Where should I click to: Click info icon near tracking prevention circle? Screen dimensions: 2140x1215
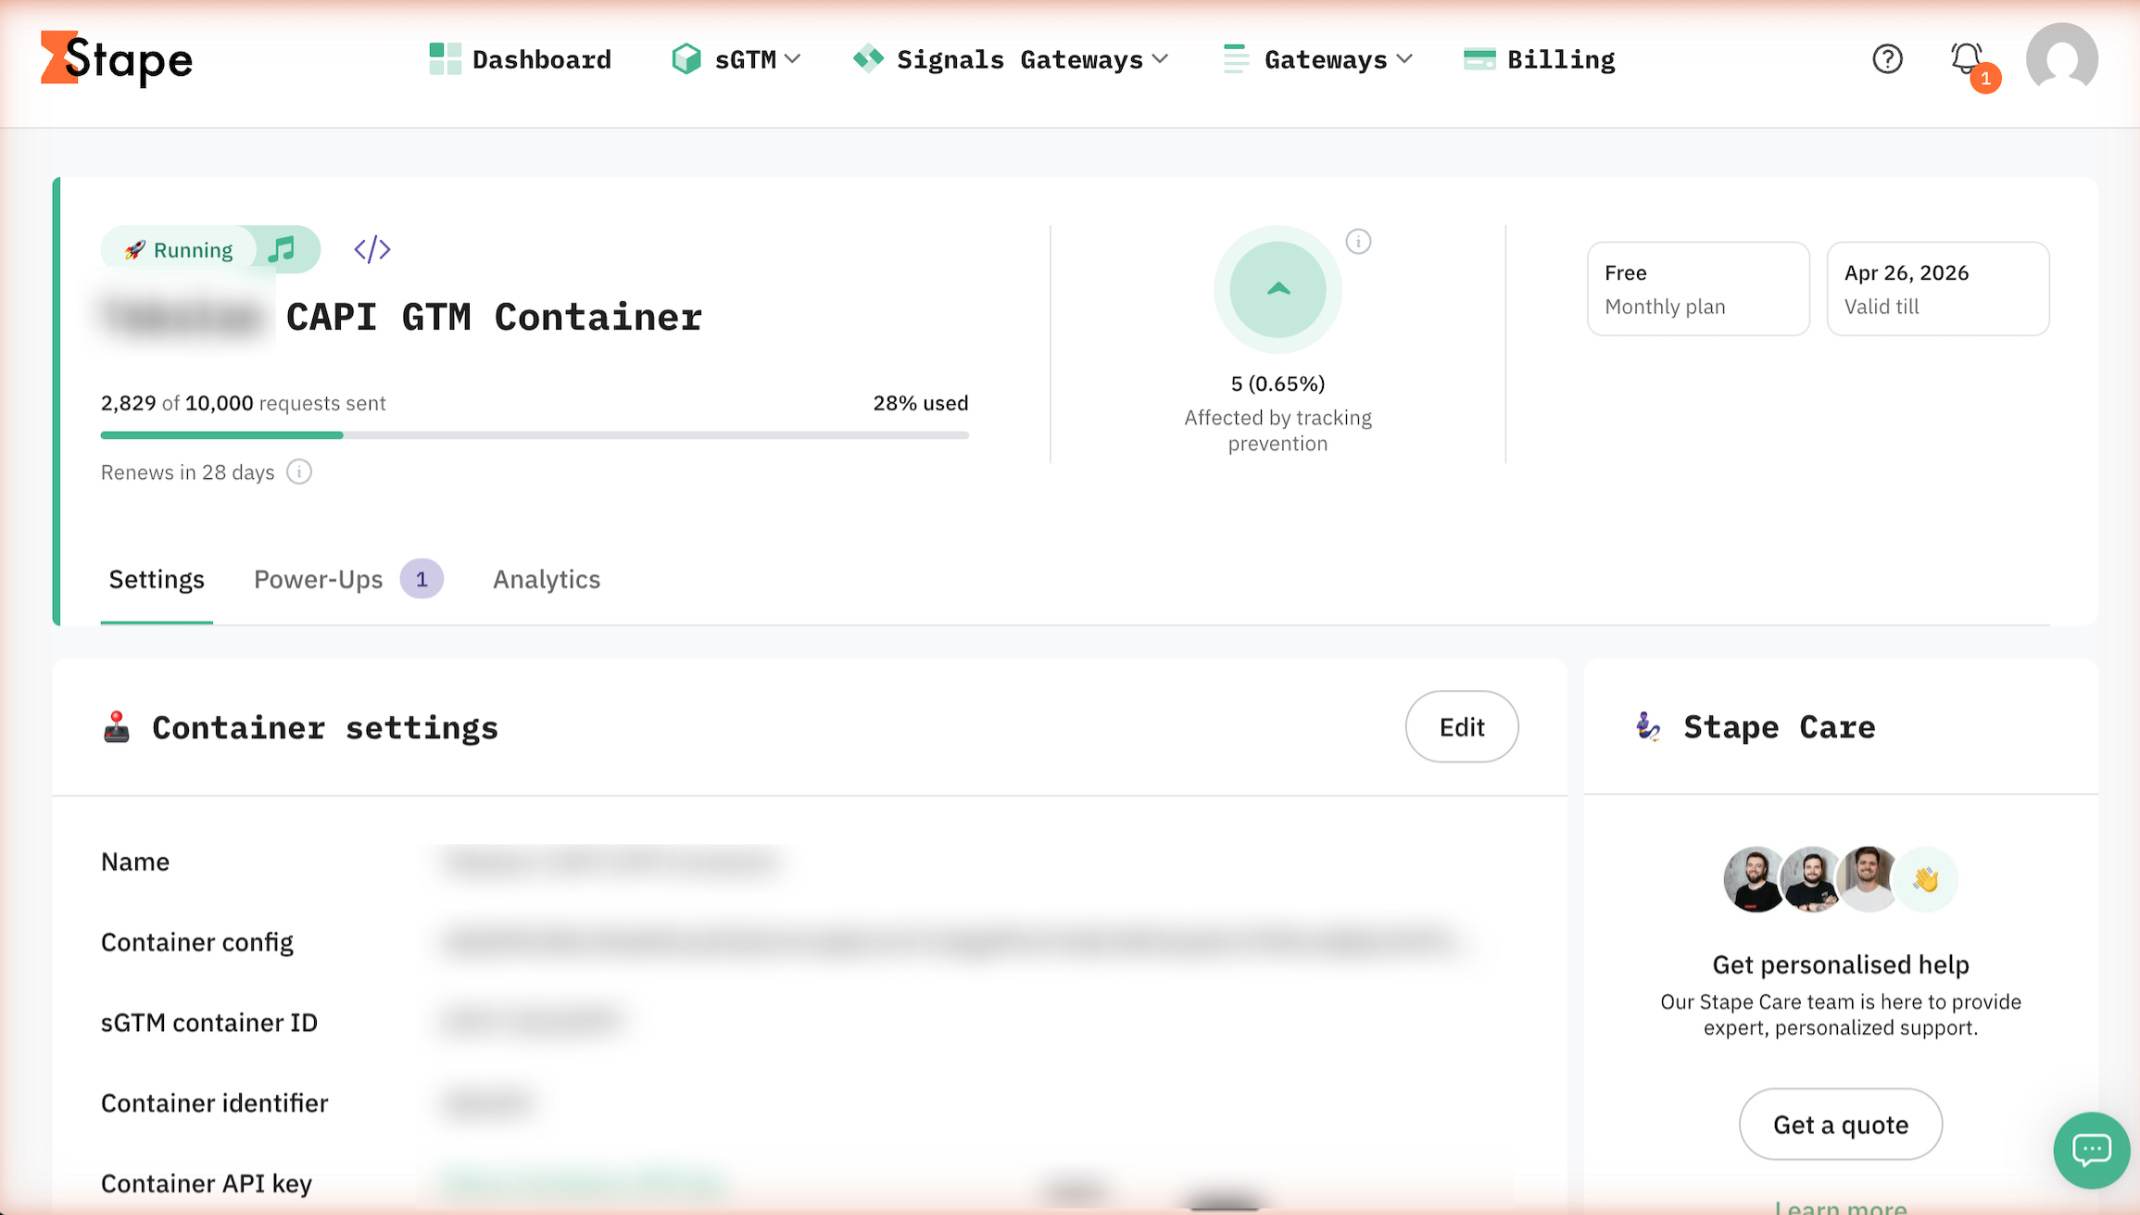click(x=1358, y=241)
